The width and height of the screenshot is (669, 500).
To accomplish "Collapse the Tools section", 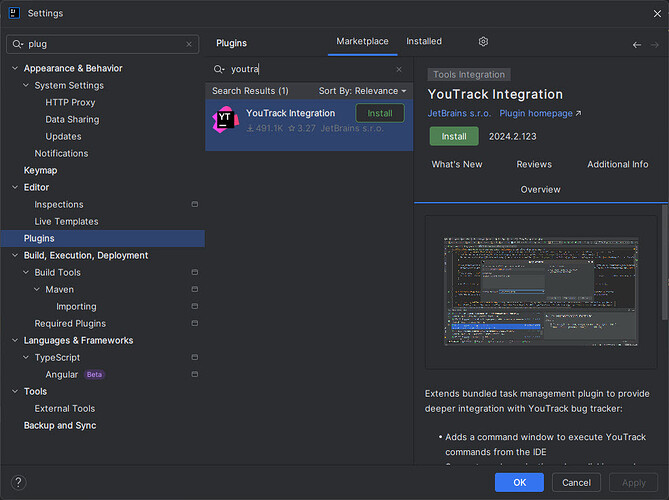I will (15, 391).
